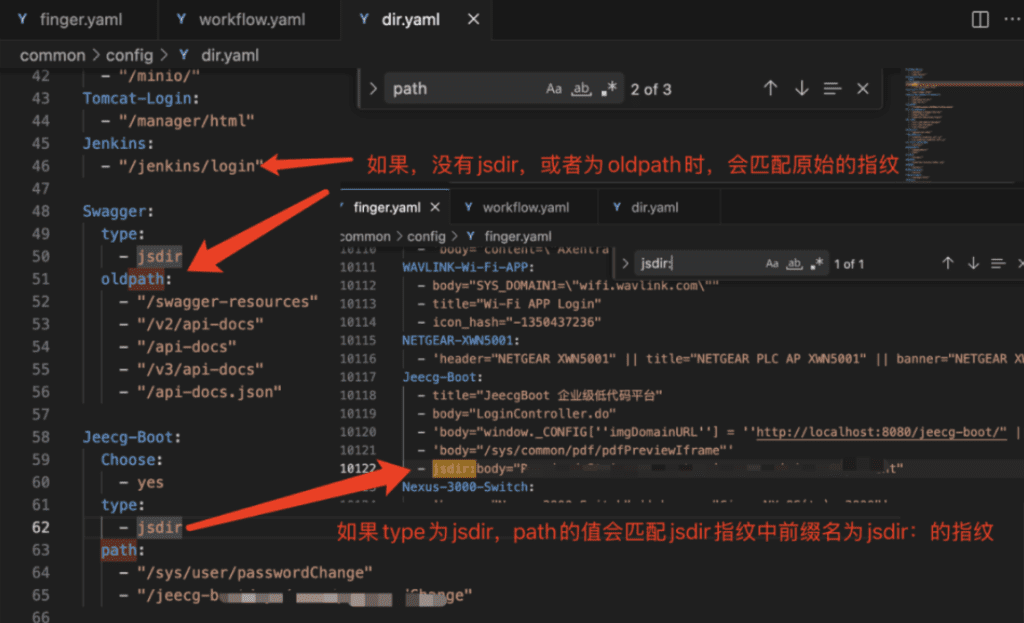Go to previous match in jsdir: search
1024x623 pixels.
pos(948,263)
